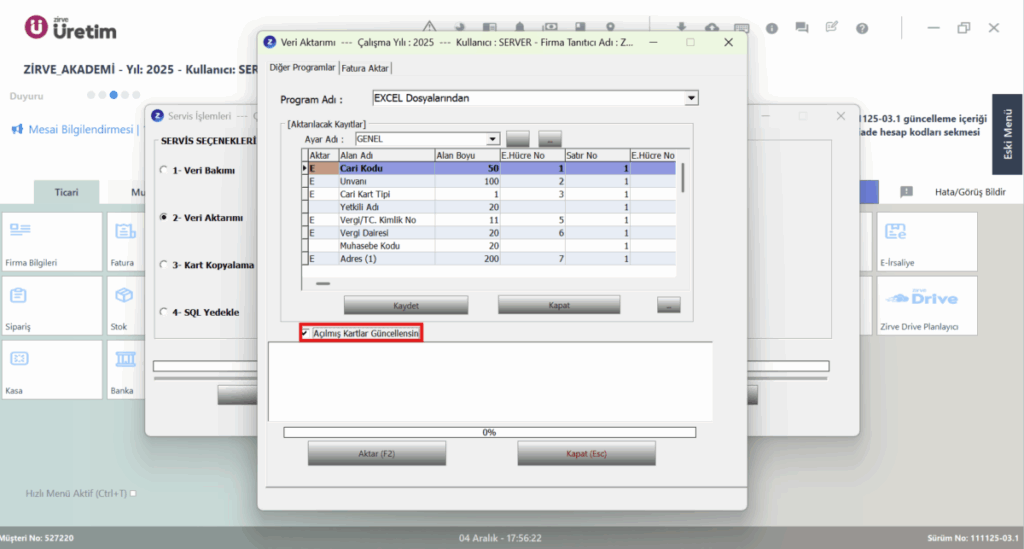
Task: Click Kapat button below the grid
Action: coord(559,305)
